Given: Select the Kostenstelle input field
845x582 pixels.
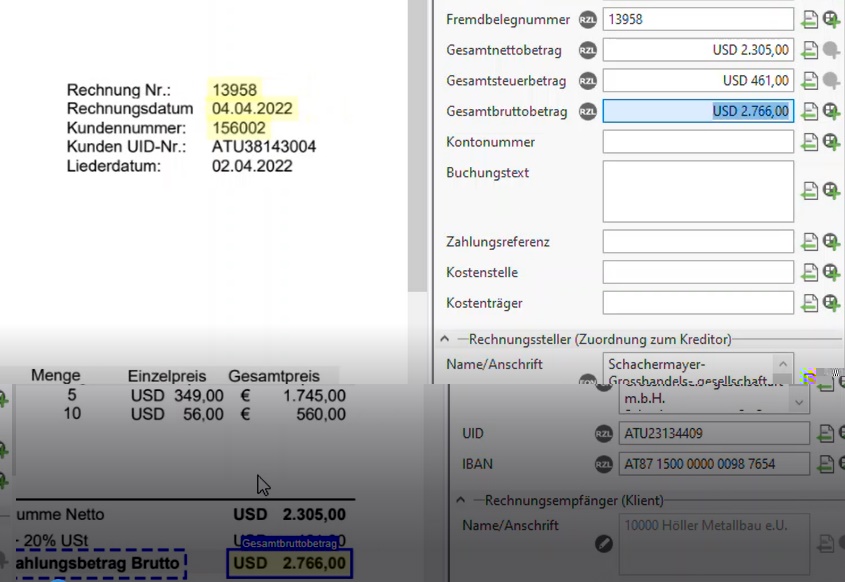Looking at the screenshot, I should (x=697, y=272).
